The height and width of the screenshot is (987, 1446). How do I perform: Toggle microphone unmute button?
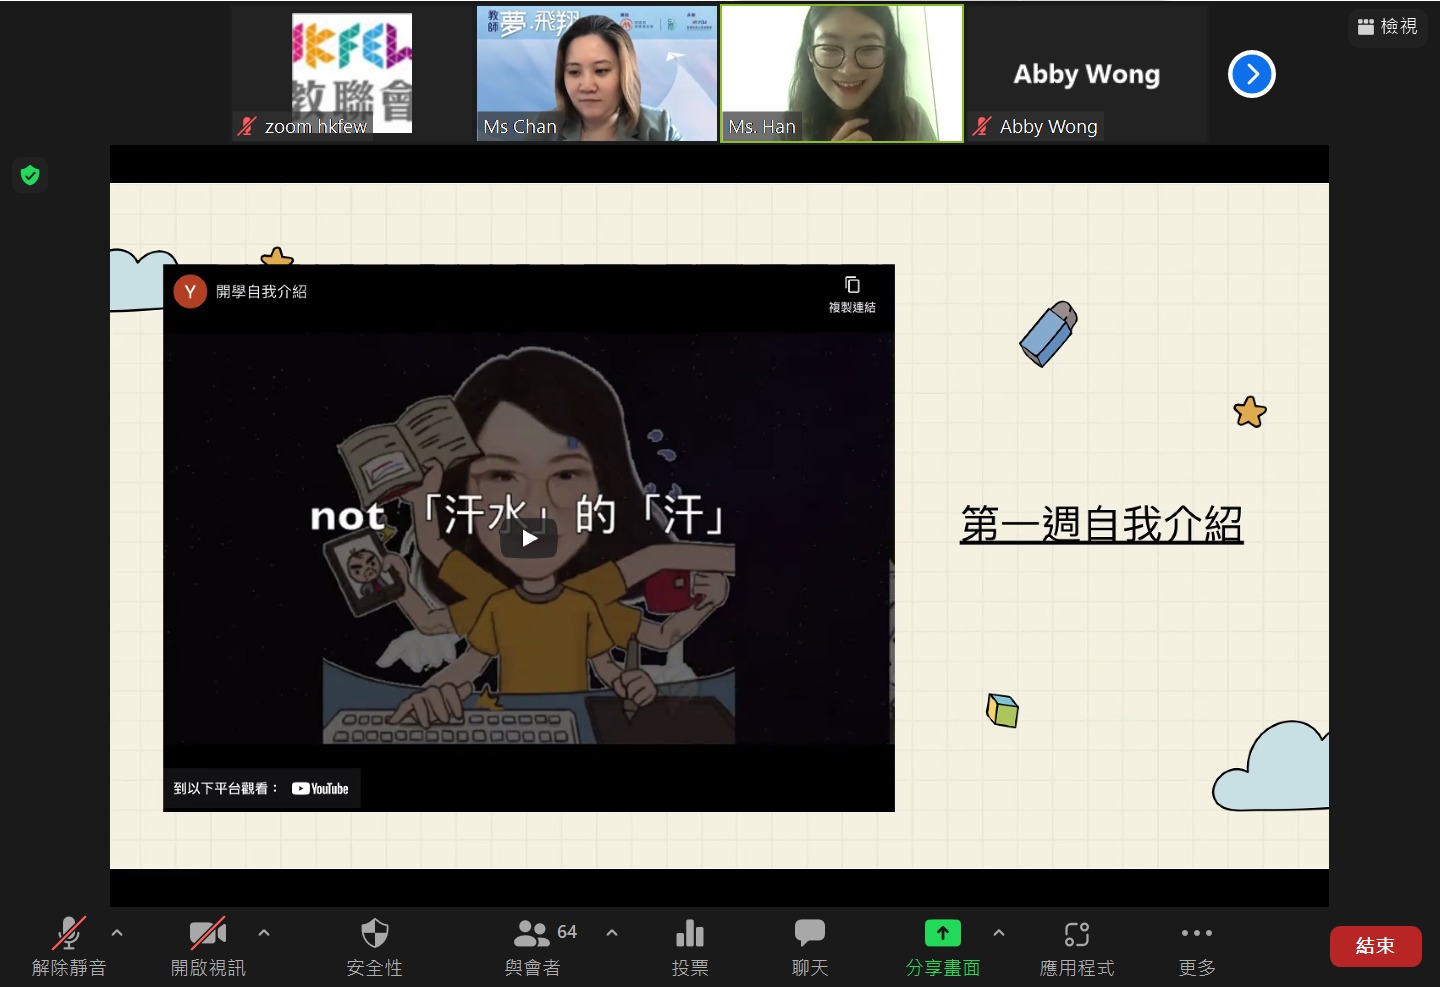pos(68,933)
